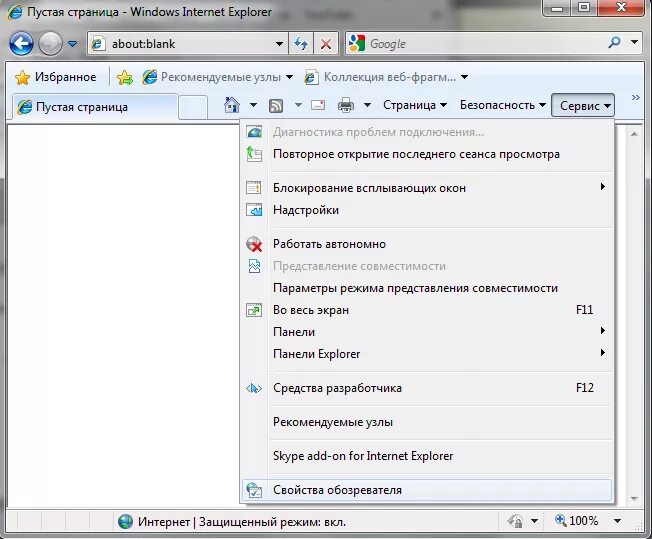Click the reopen last session icon
Image resolution: width=652 pixels, height=539 pixels.
pyautogui.click(x=254, y=154)
